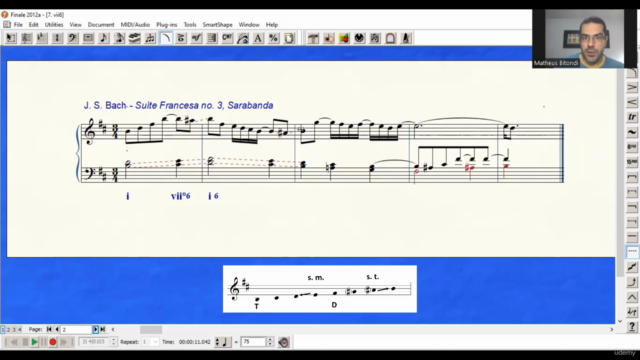The width and height of the screenshot is (640, 360).
Task: Choose the crescendo hairpin smart shape
Action: pos(632,102)
